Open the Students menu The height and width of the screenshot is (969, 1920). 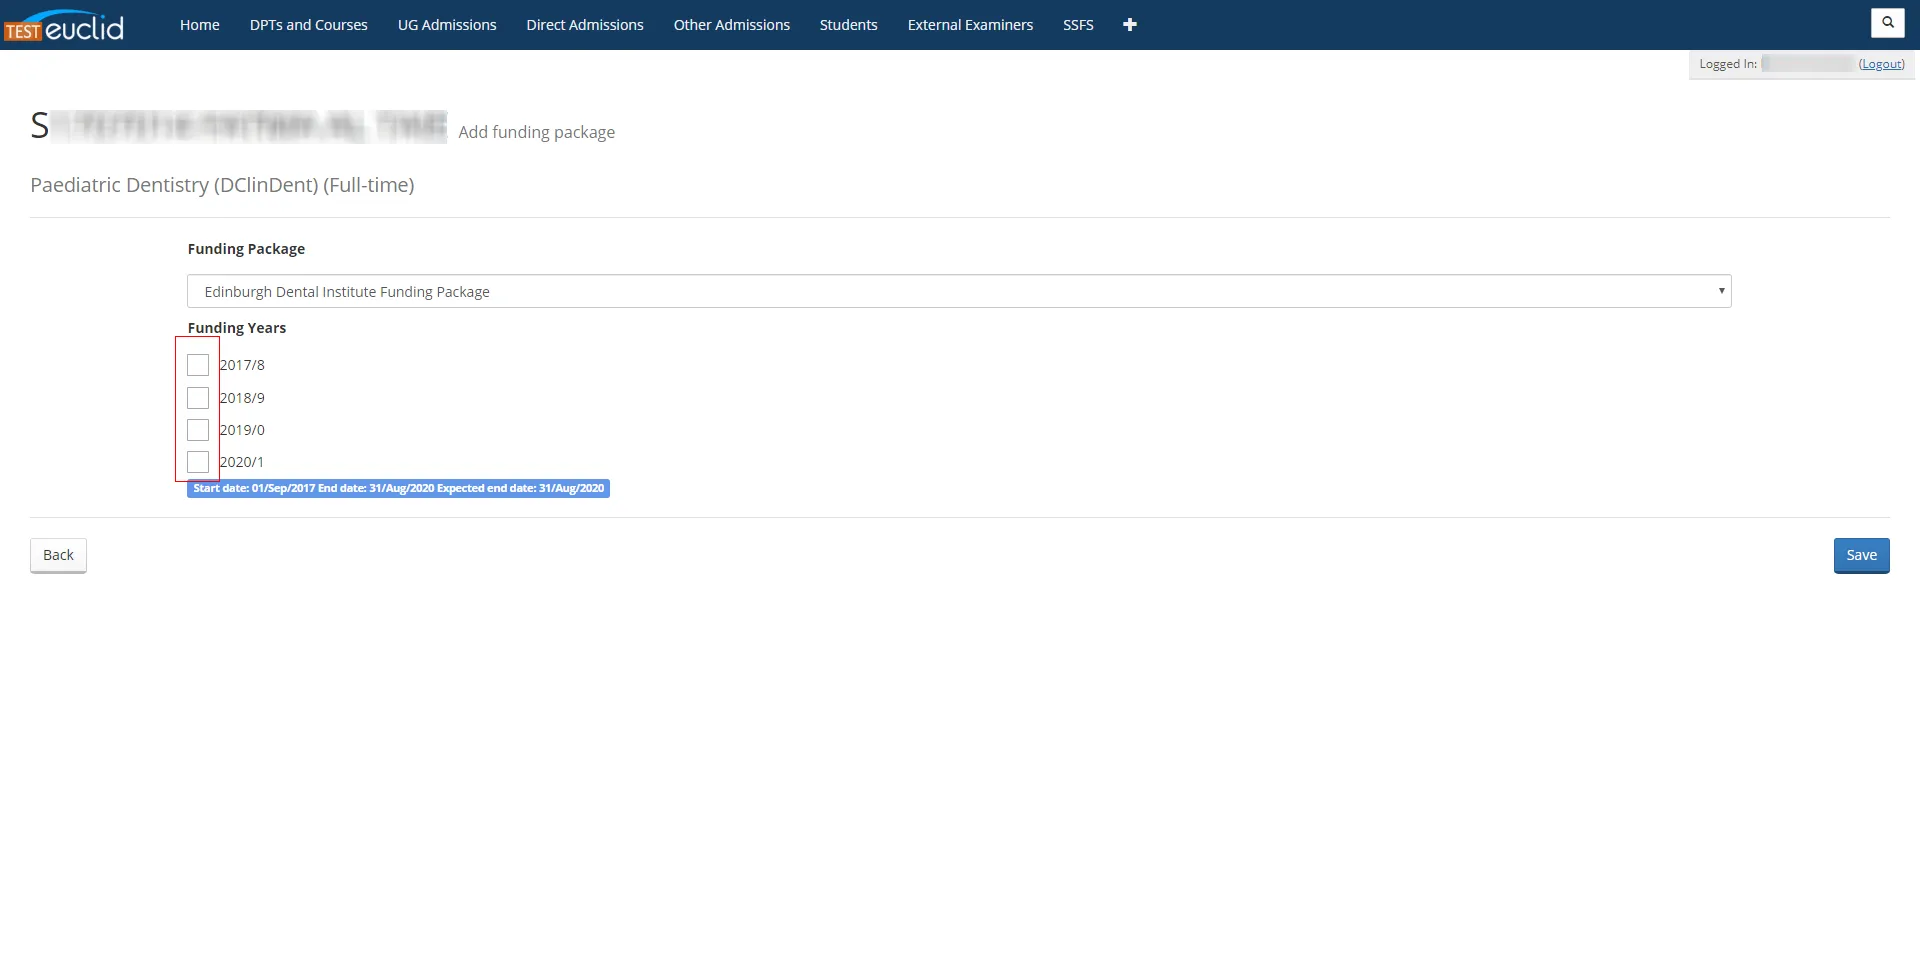848,25
